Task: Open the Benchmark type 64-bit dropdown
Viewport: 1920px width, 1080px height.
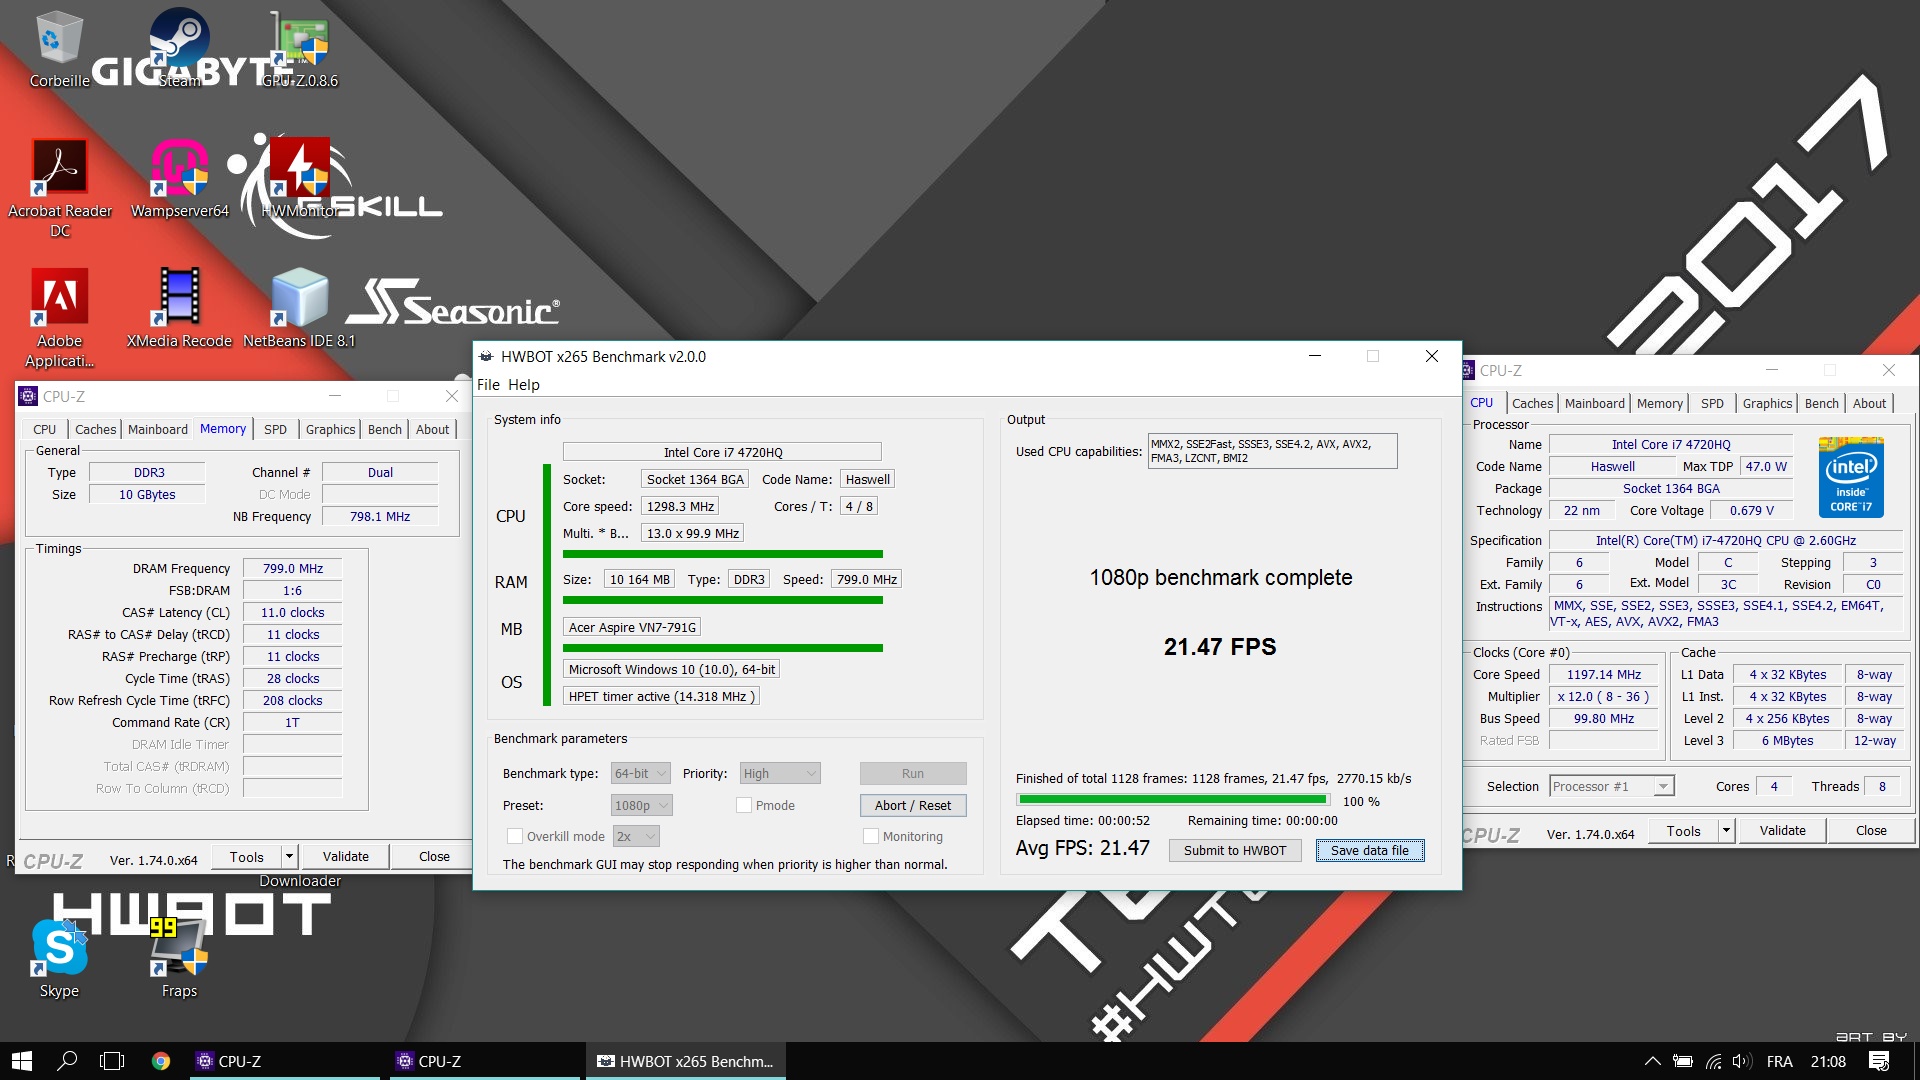Action: 641,773
